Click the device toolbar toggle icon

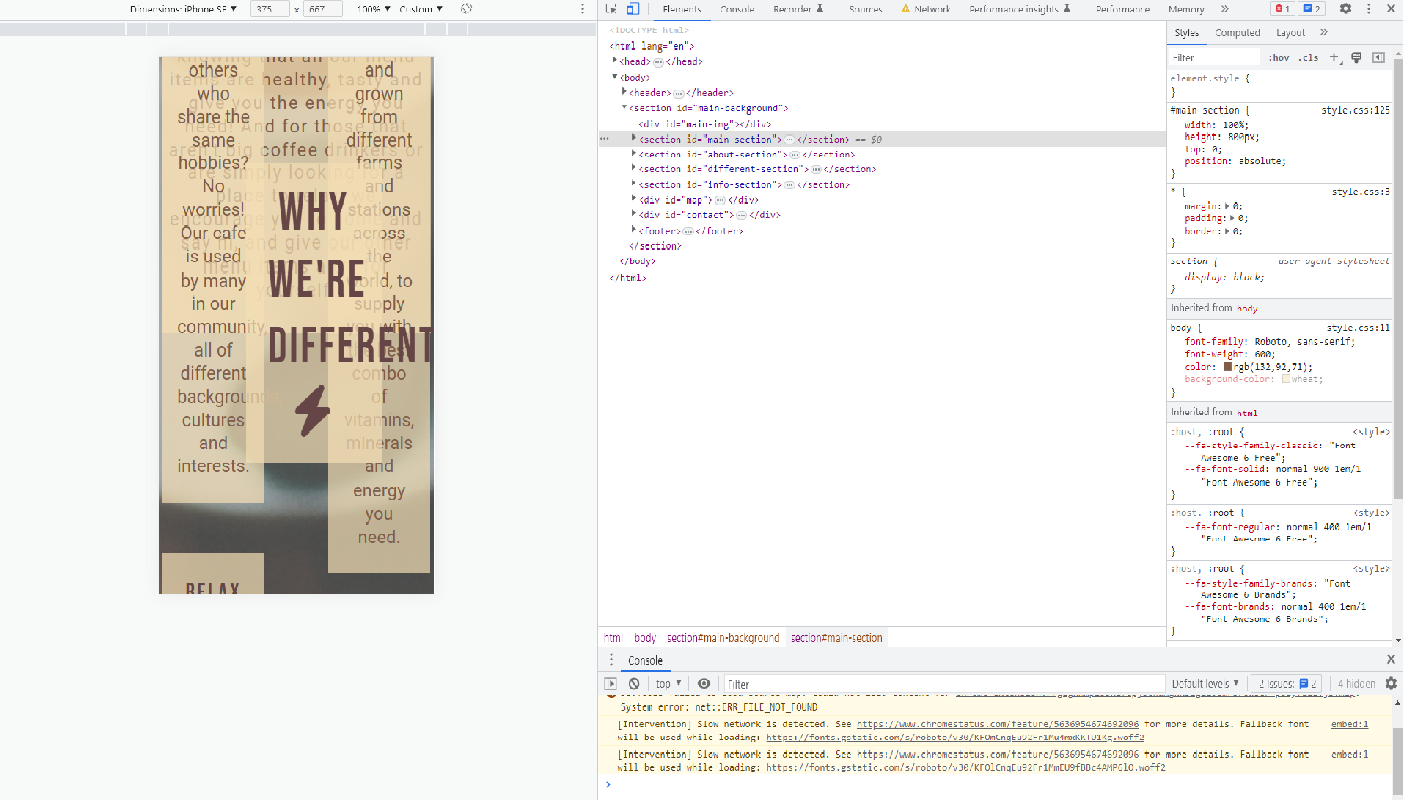[634, 8]
